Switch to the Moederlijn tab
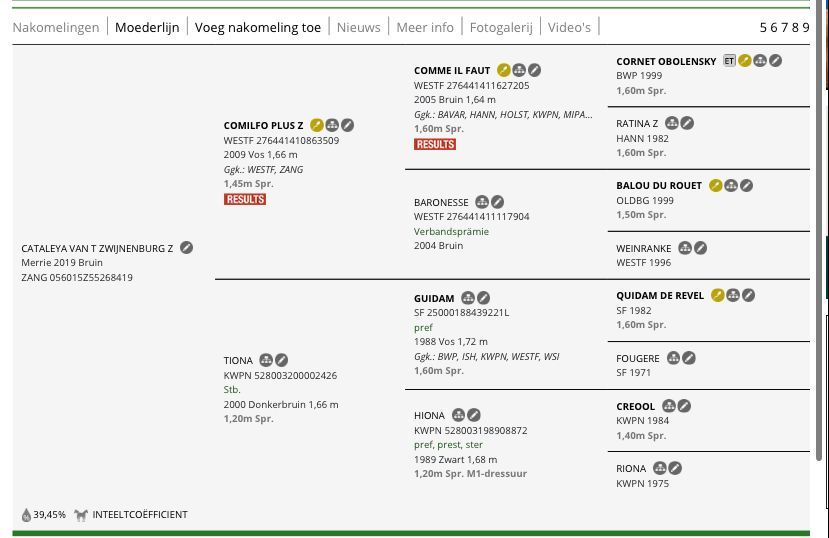The image size is (829, 538). click(x=147, y=27)
